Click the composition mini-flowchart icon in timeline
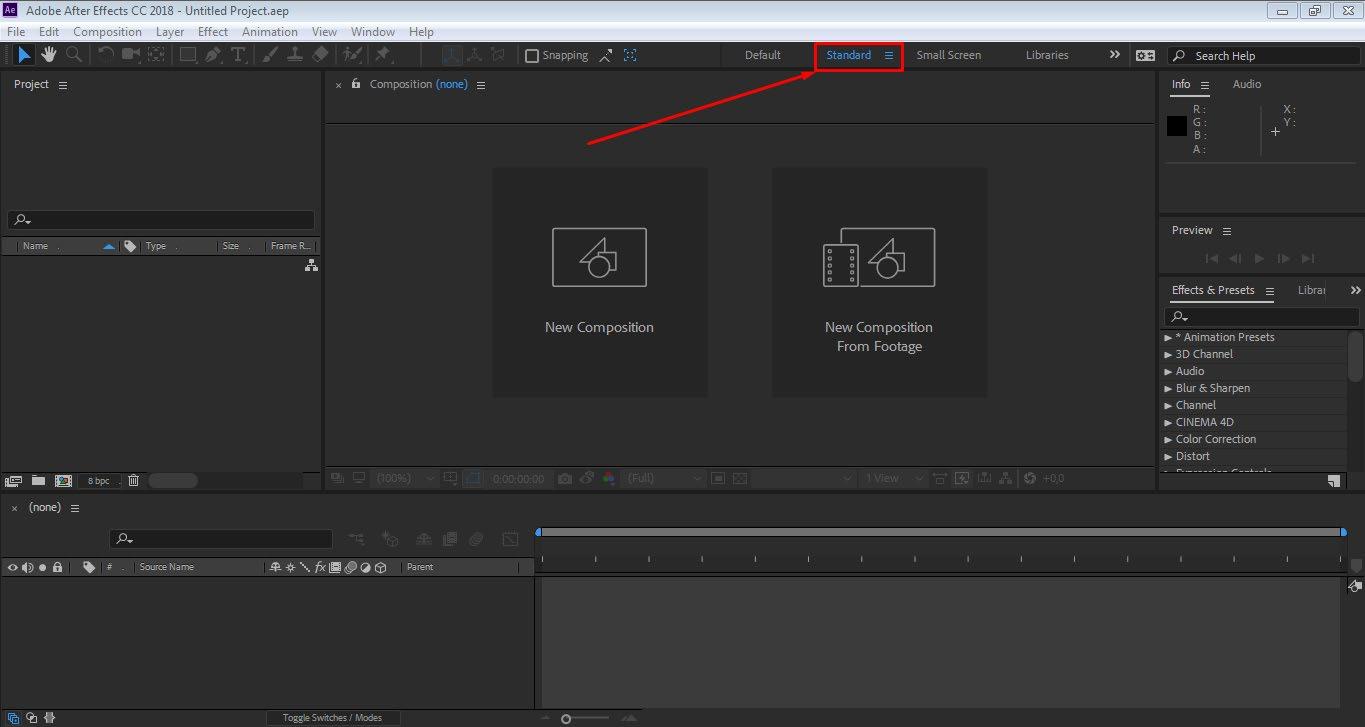The height and width of the screenshot is (727, 1365). [x=356, y=539]
